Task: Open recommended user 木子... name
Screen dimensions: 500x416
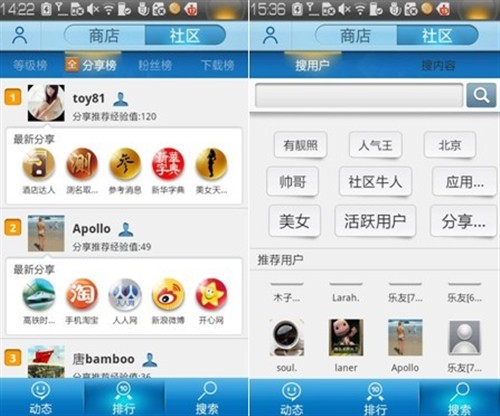Action: click(287, 297)
